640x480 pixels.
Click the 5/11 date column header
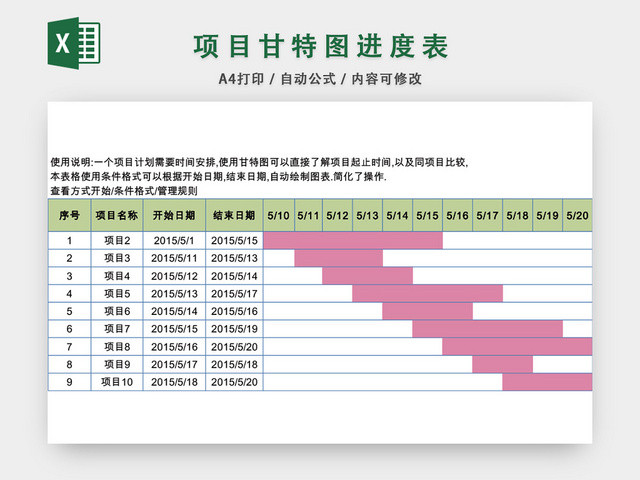[x=308, y=215]
